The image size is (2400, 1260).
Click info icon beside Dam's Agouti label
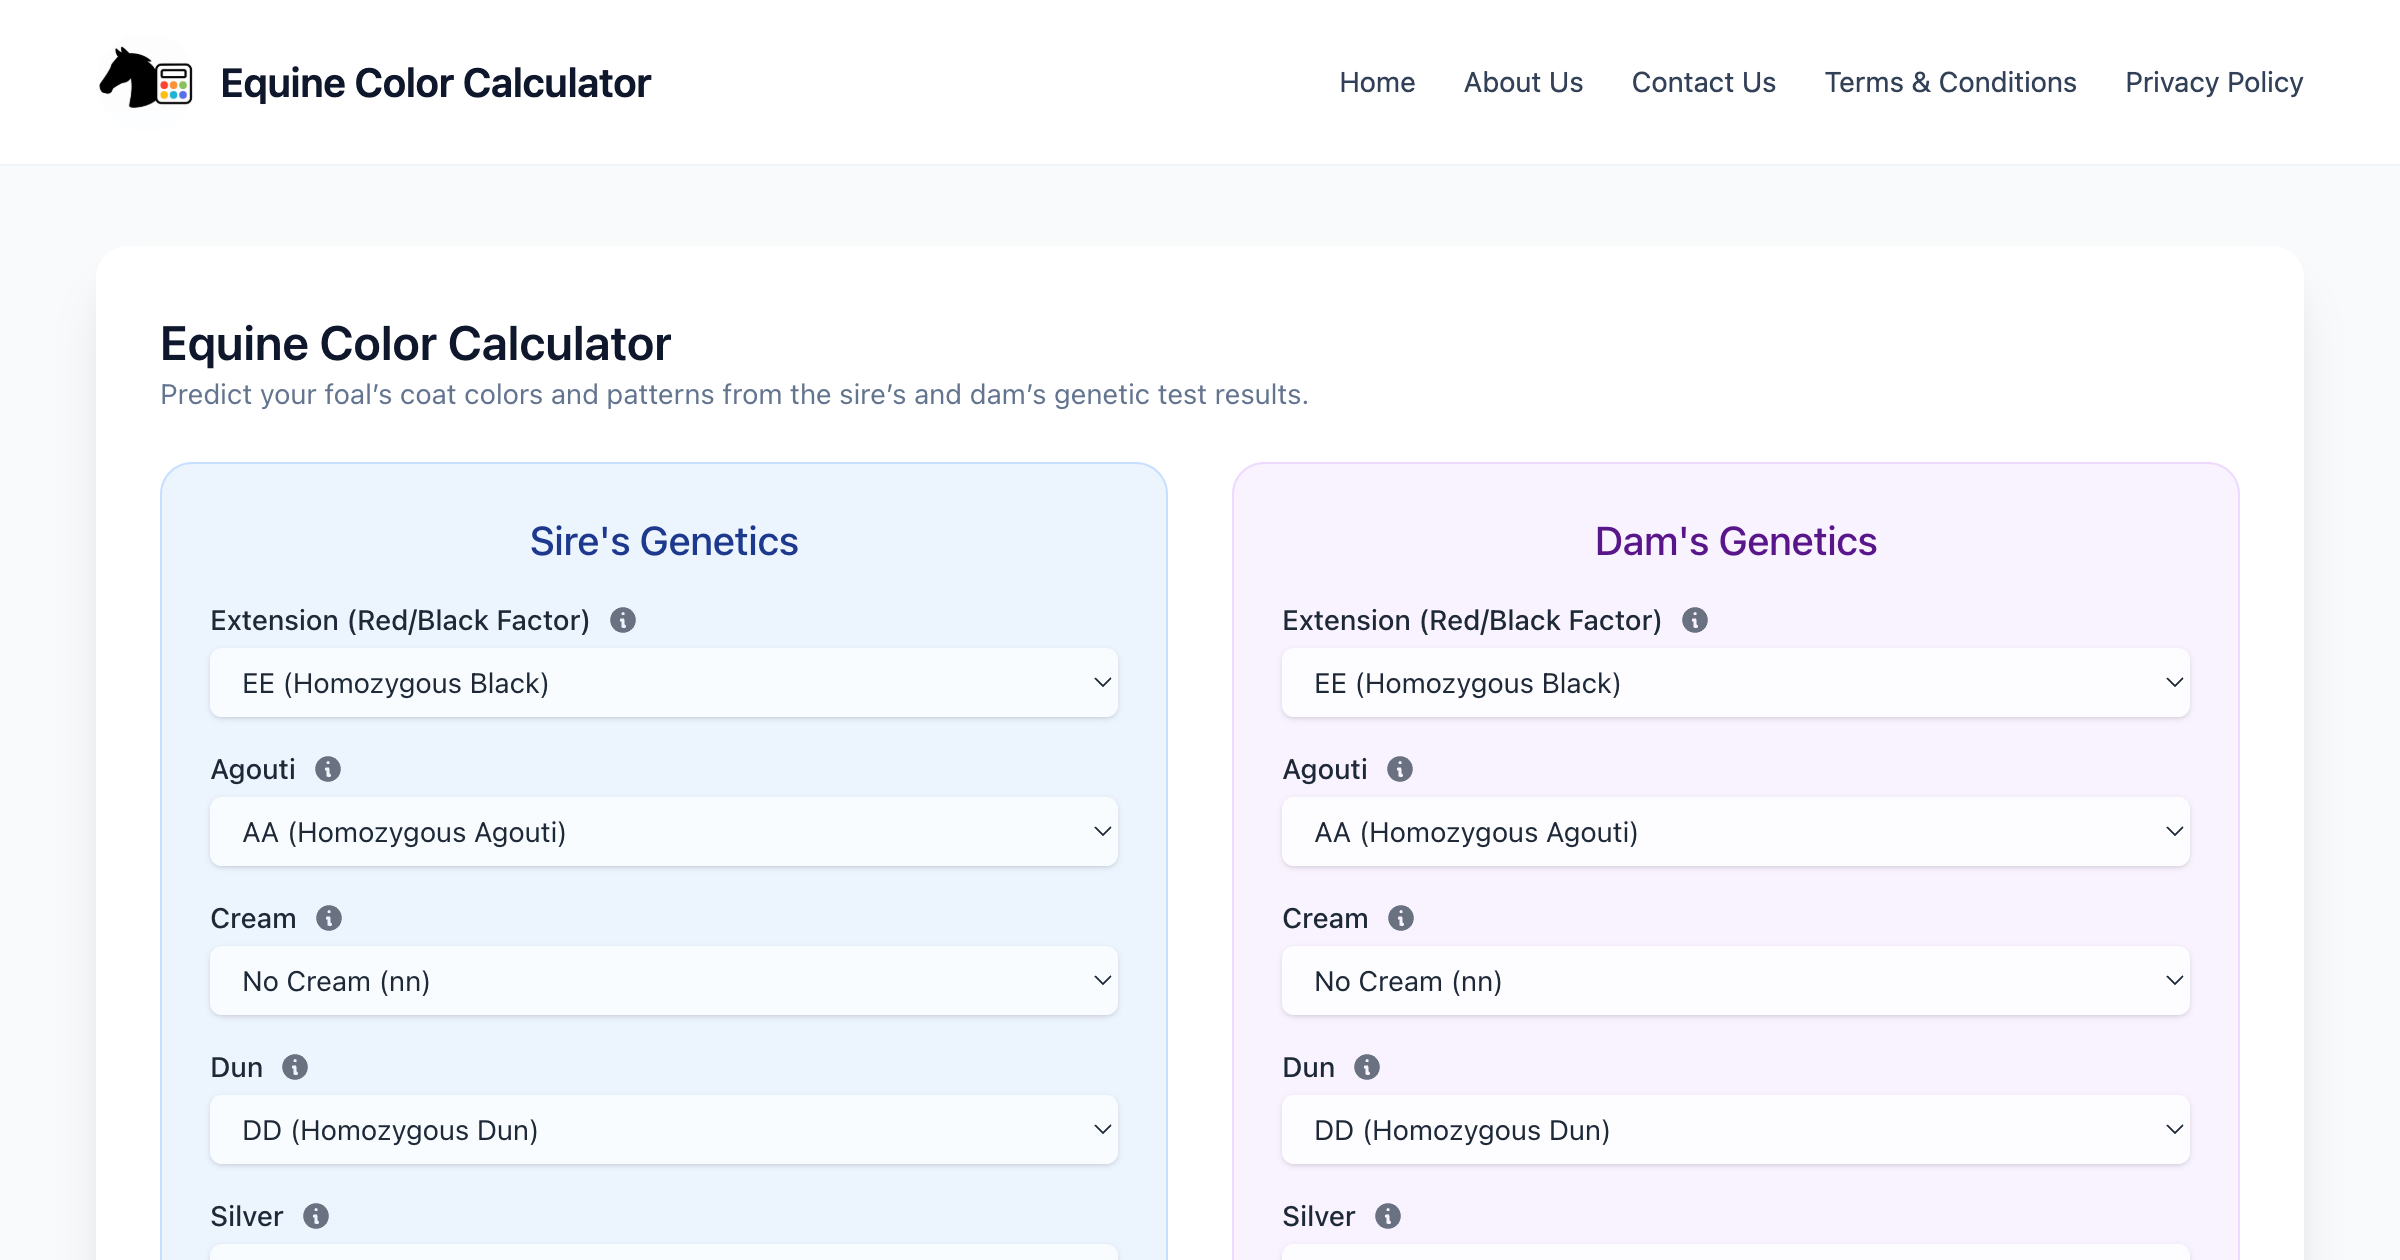[1400, 769]
